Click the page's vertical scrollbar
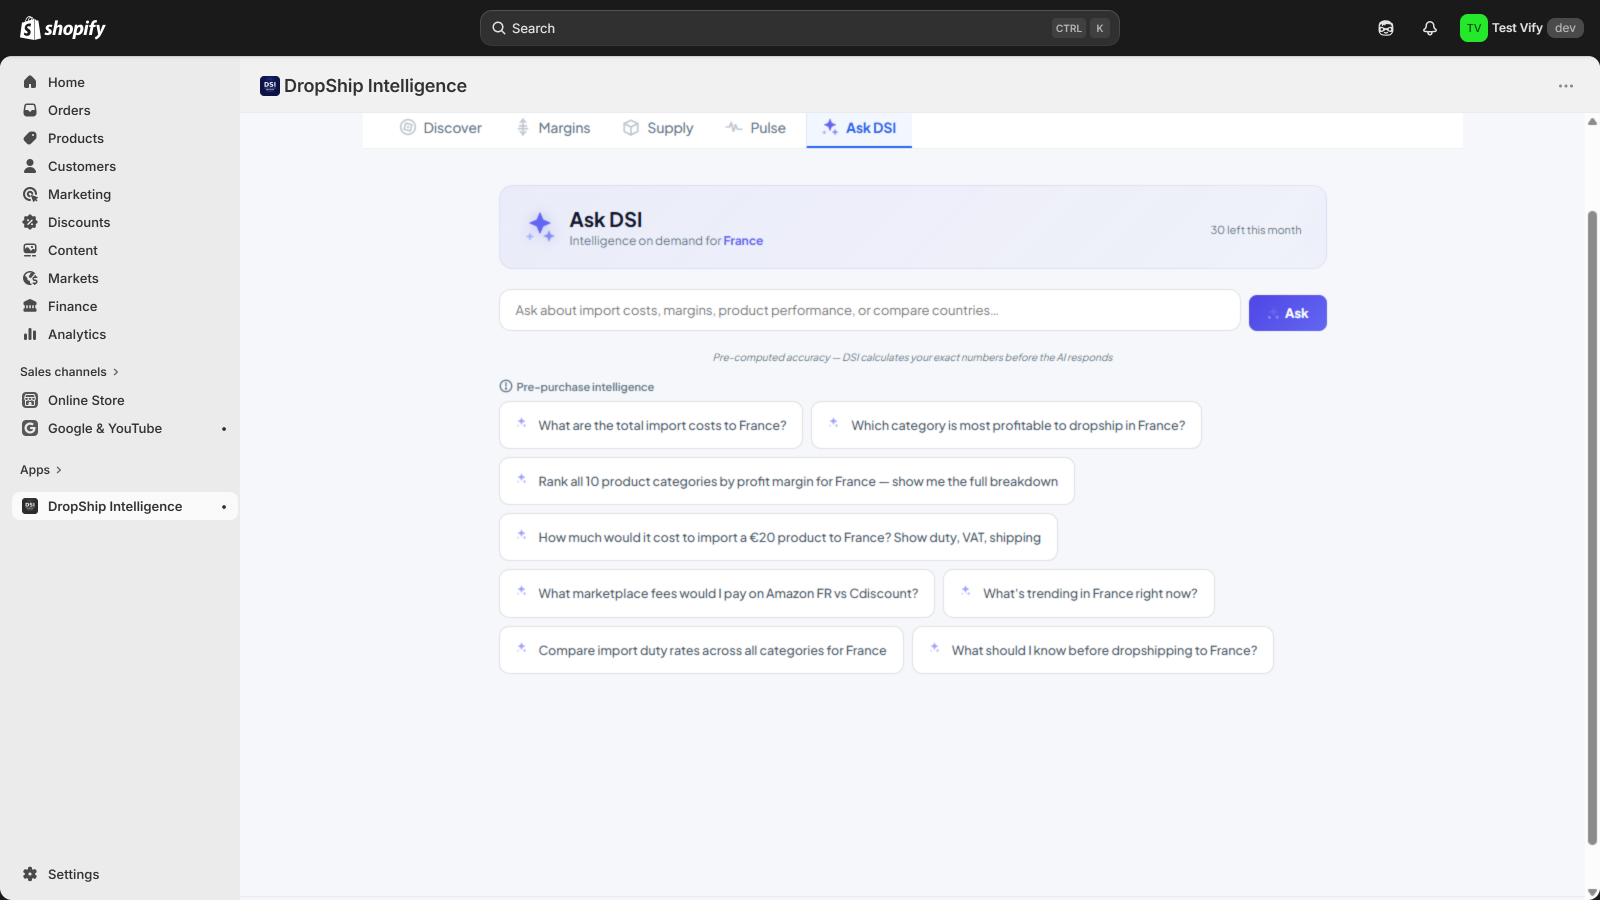 (1592, 527)
